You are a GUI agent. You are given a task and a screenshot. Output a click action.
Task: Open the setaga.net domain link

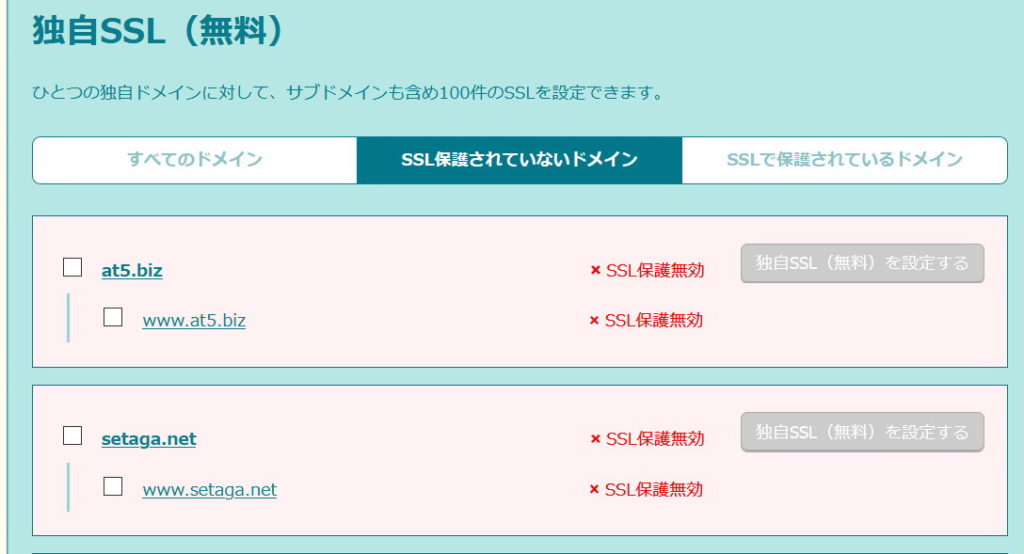pyautogui.click(x=149, y=439)
